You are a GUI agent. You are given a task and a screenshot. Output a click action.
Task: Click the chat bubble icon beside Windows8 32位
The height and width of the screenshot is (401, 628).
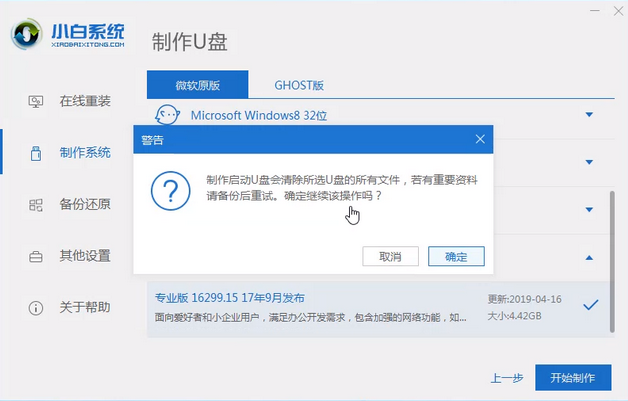point(167,115)
